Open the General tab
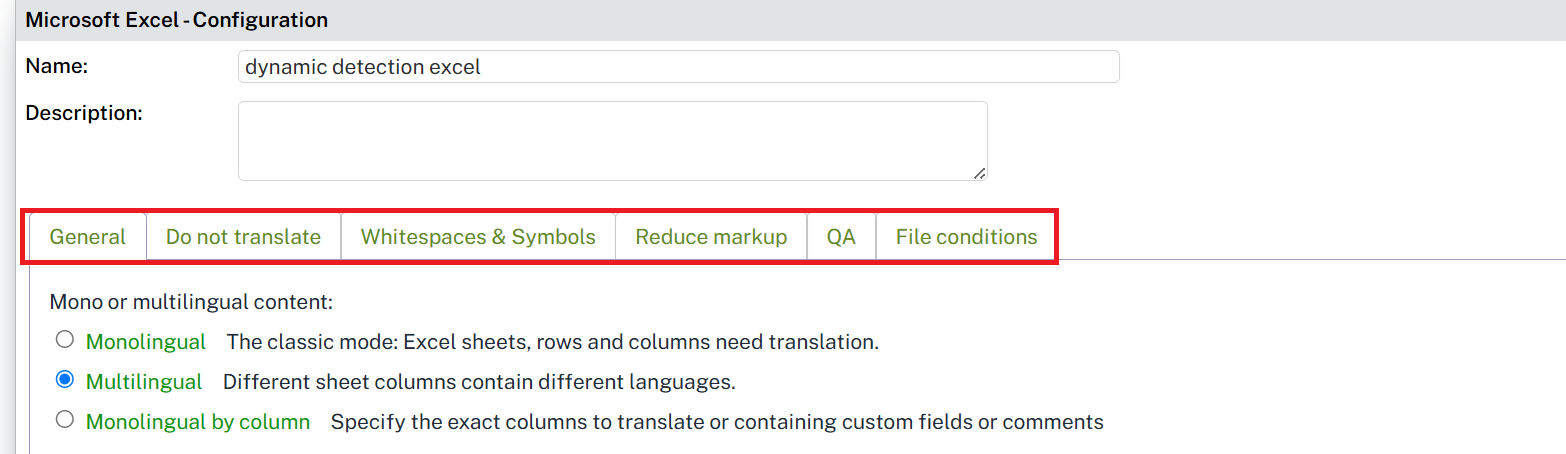The image size is (1566, 454). pyautogui.click(x=88, y=237)
